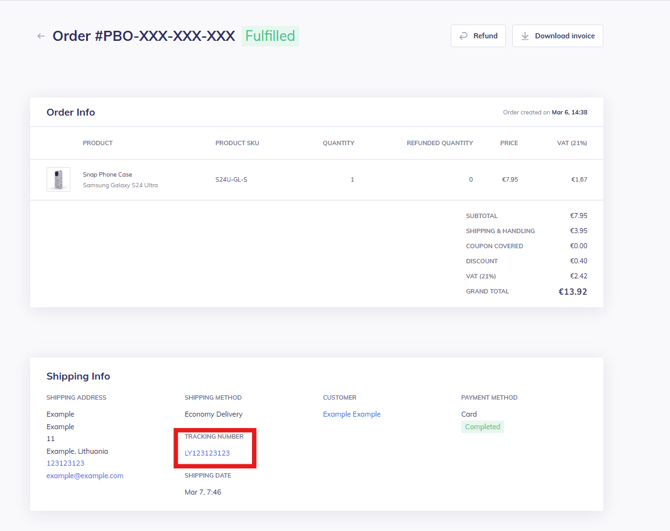The width and height of the screenshot is (670, 531).
Task: Click the green Fulfilled status badge
Action: point(270,36)
